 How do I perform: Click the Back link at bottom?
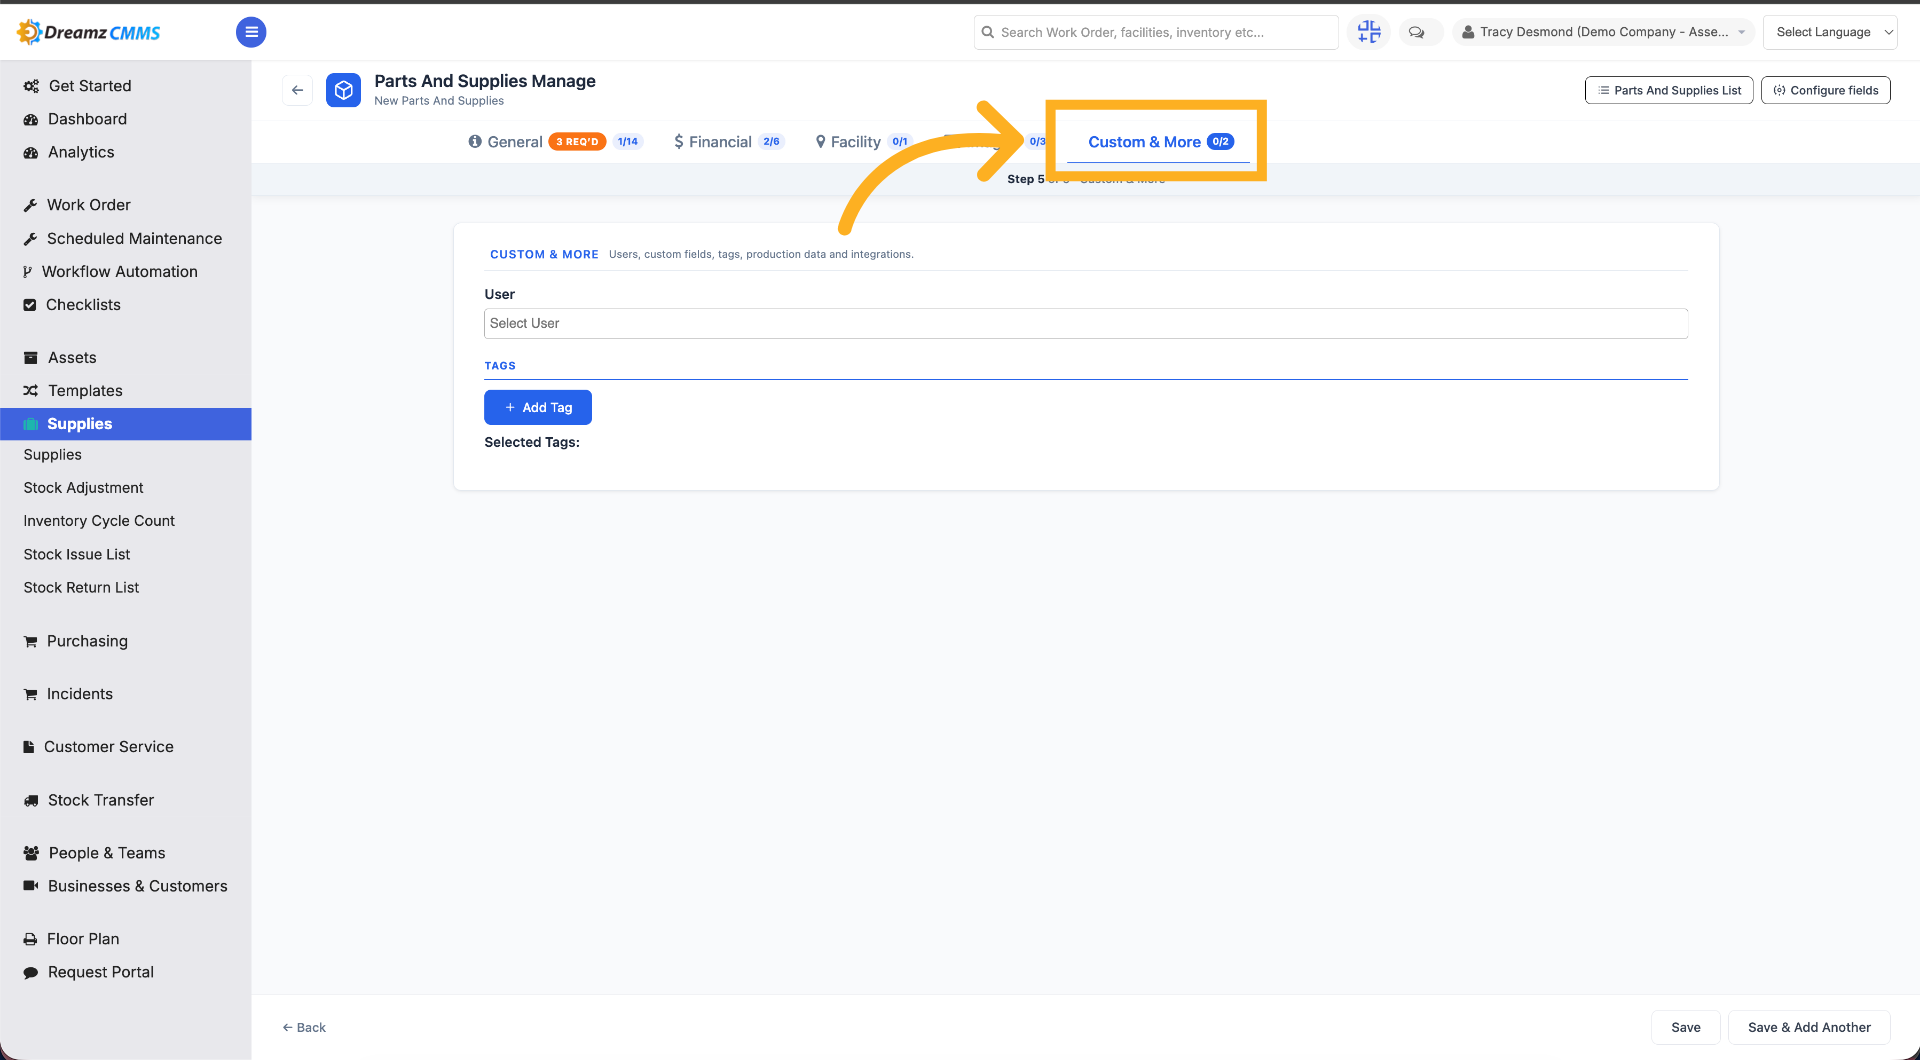point(304,1027)
